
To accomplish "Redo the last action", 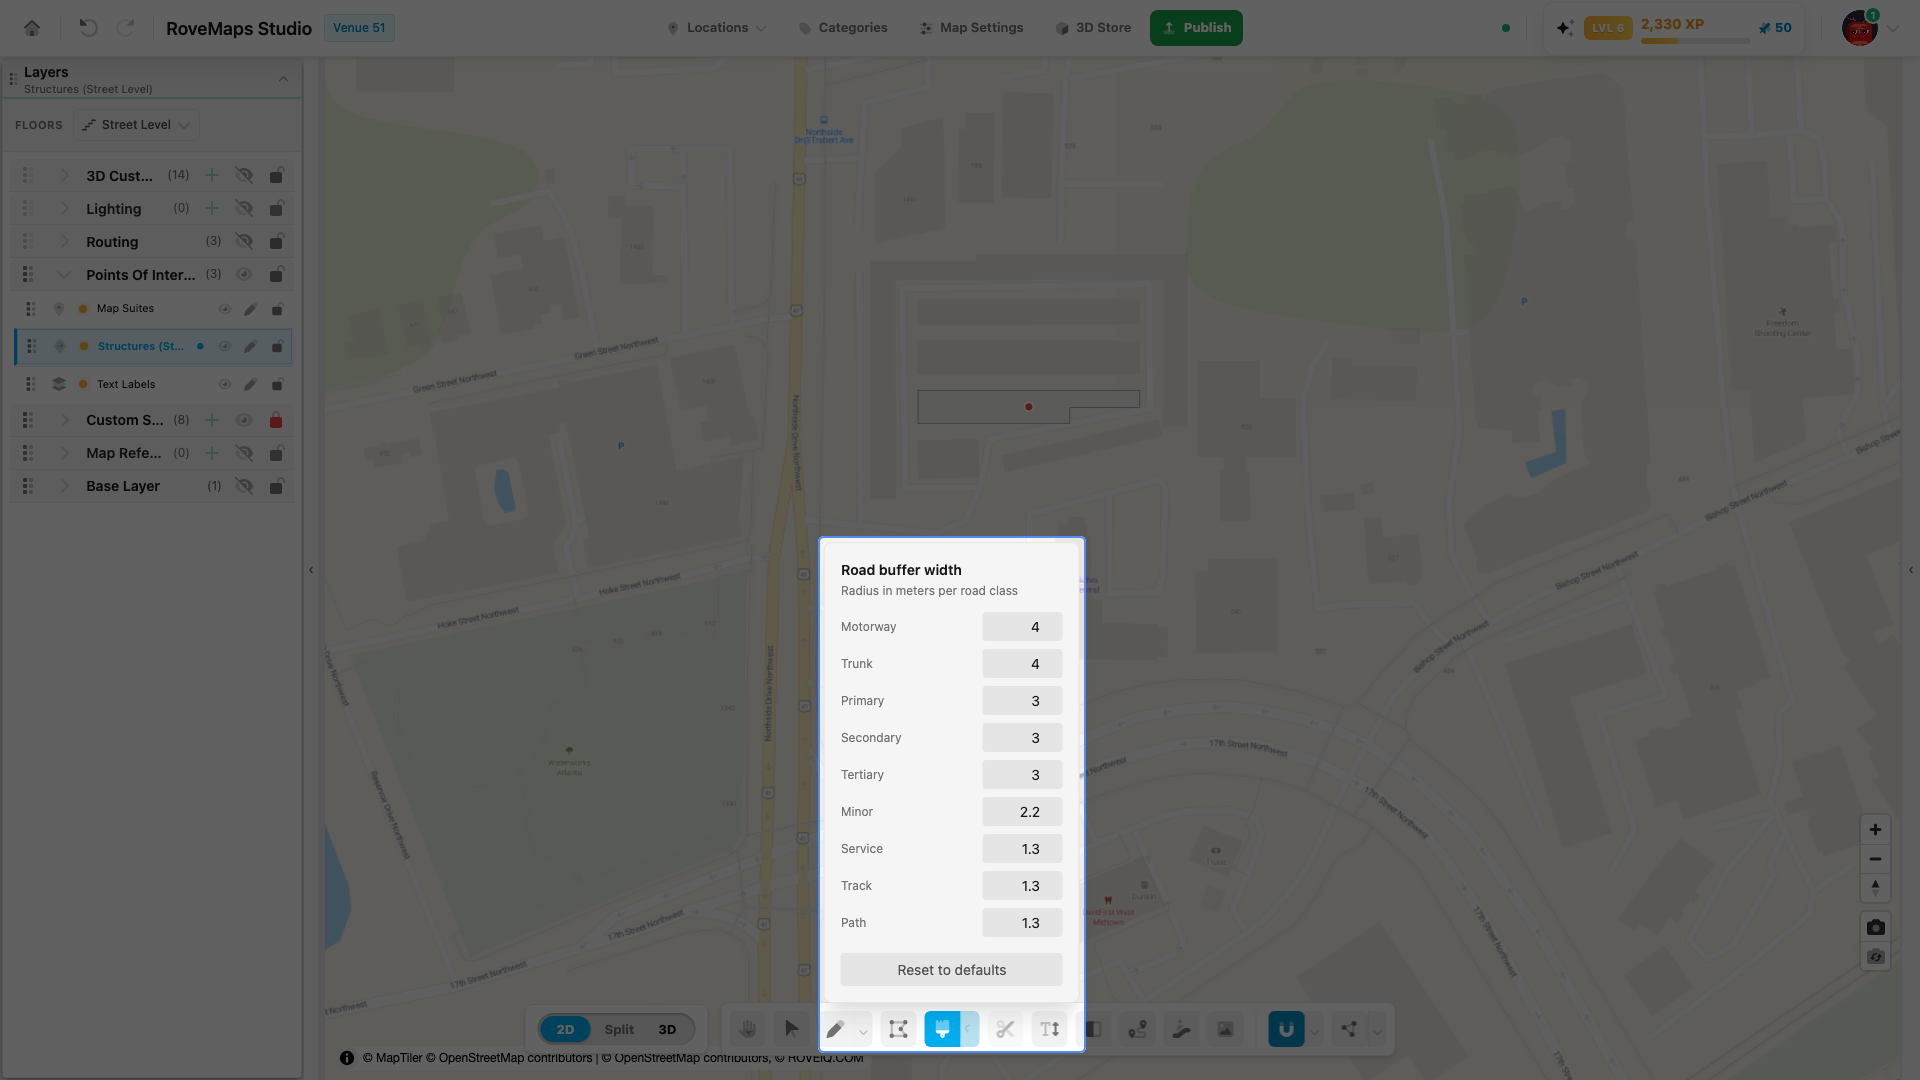I will pyautogui.click(x=125, y=28).
